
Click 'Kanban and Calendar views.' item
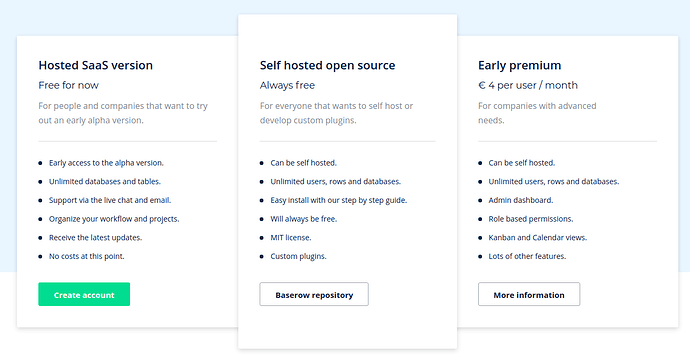pyautogui.click(x=538, y=238)
